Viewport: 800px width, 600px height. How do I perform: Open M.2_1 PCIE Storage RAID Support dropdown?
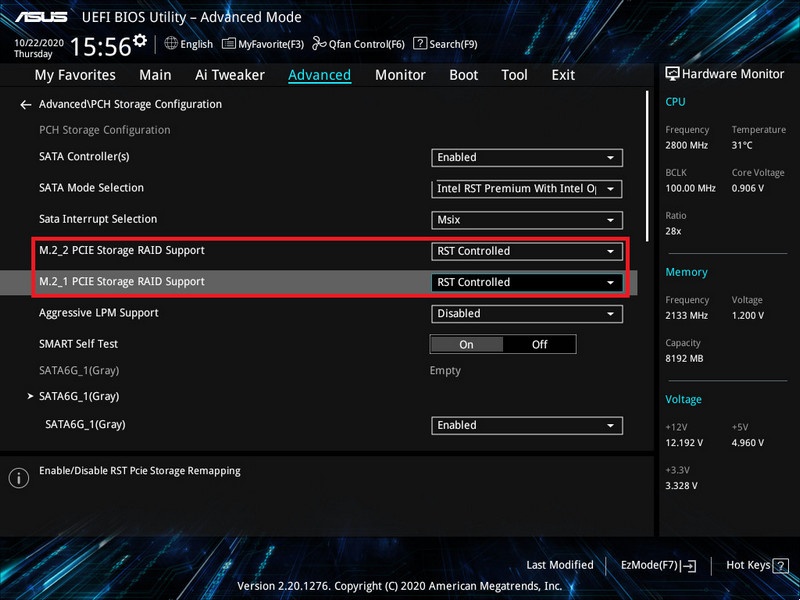point(527,282)
